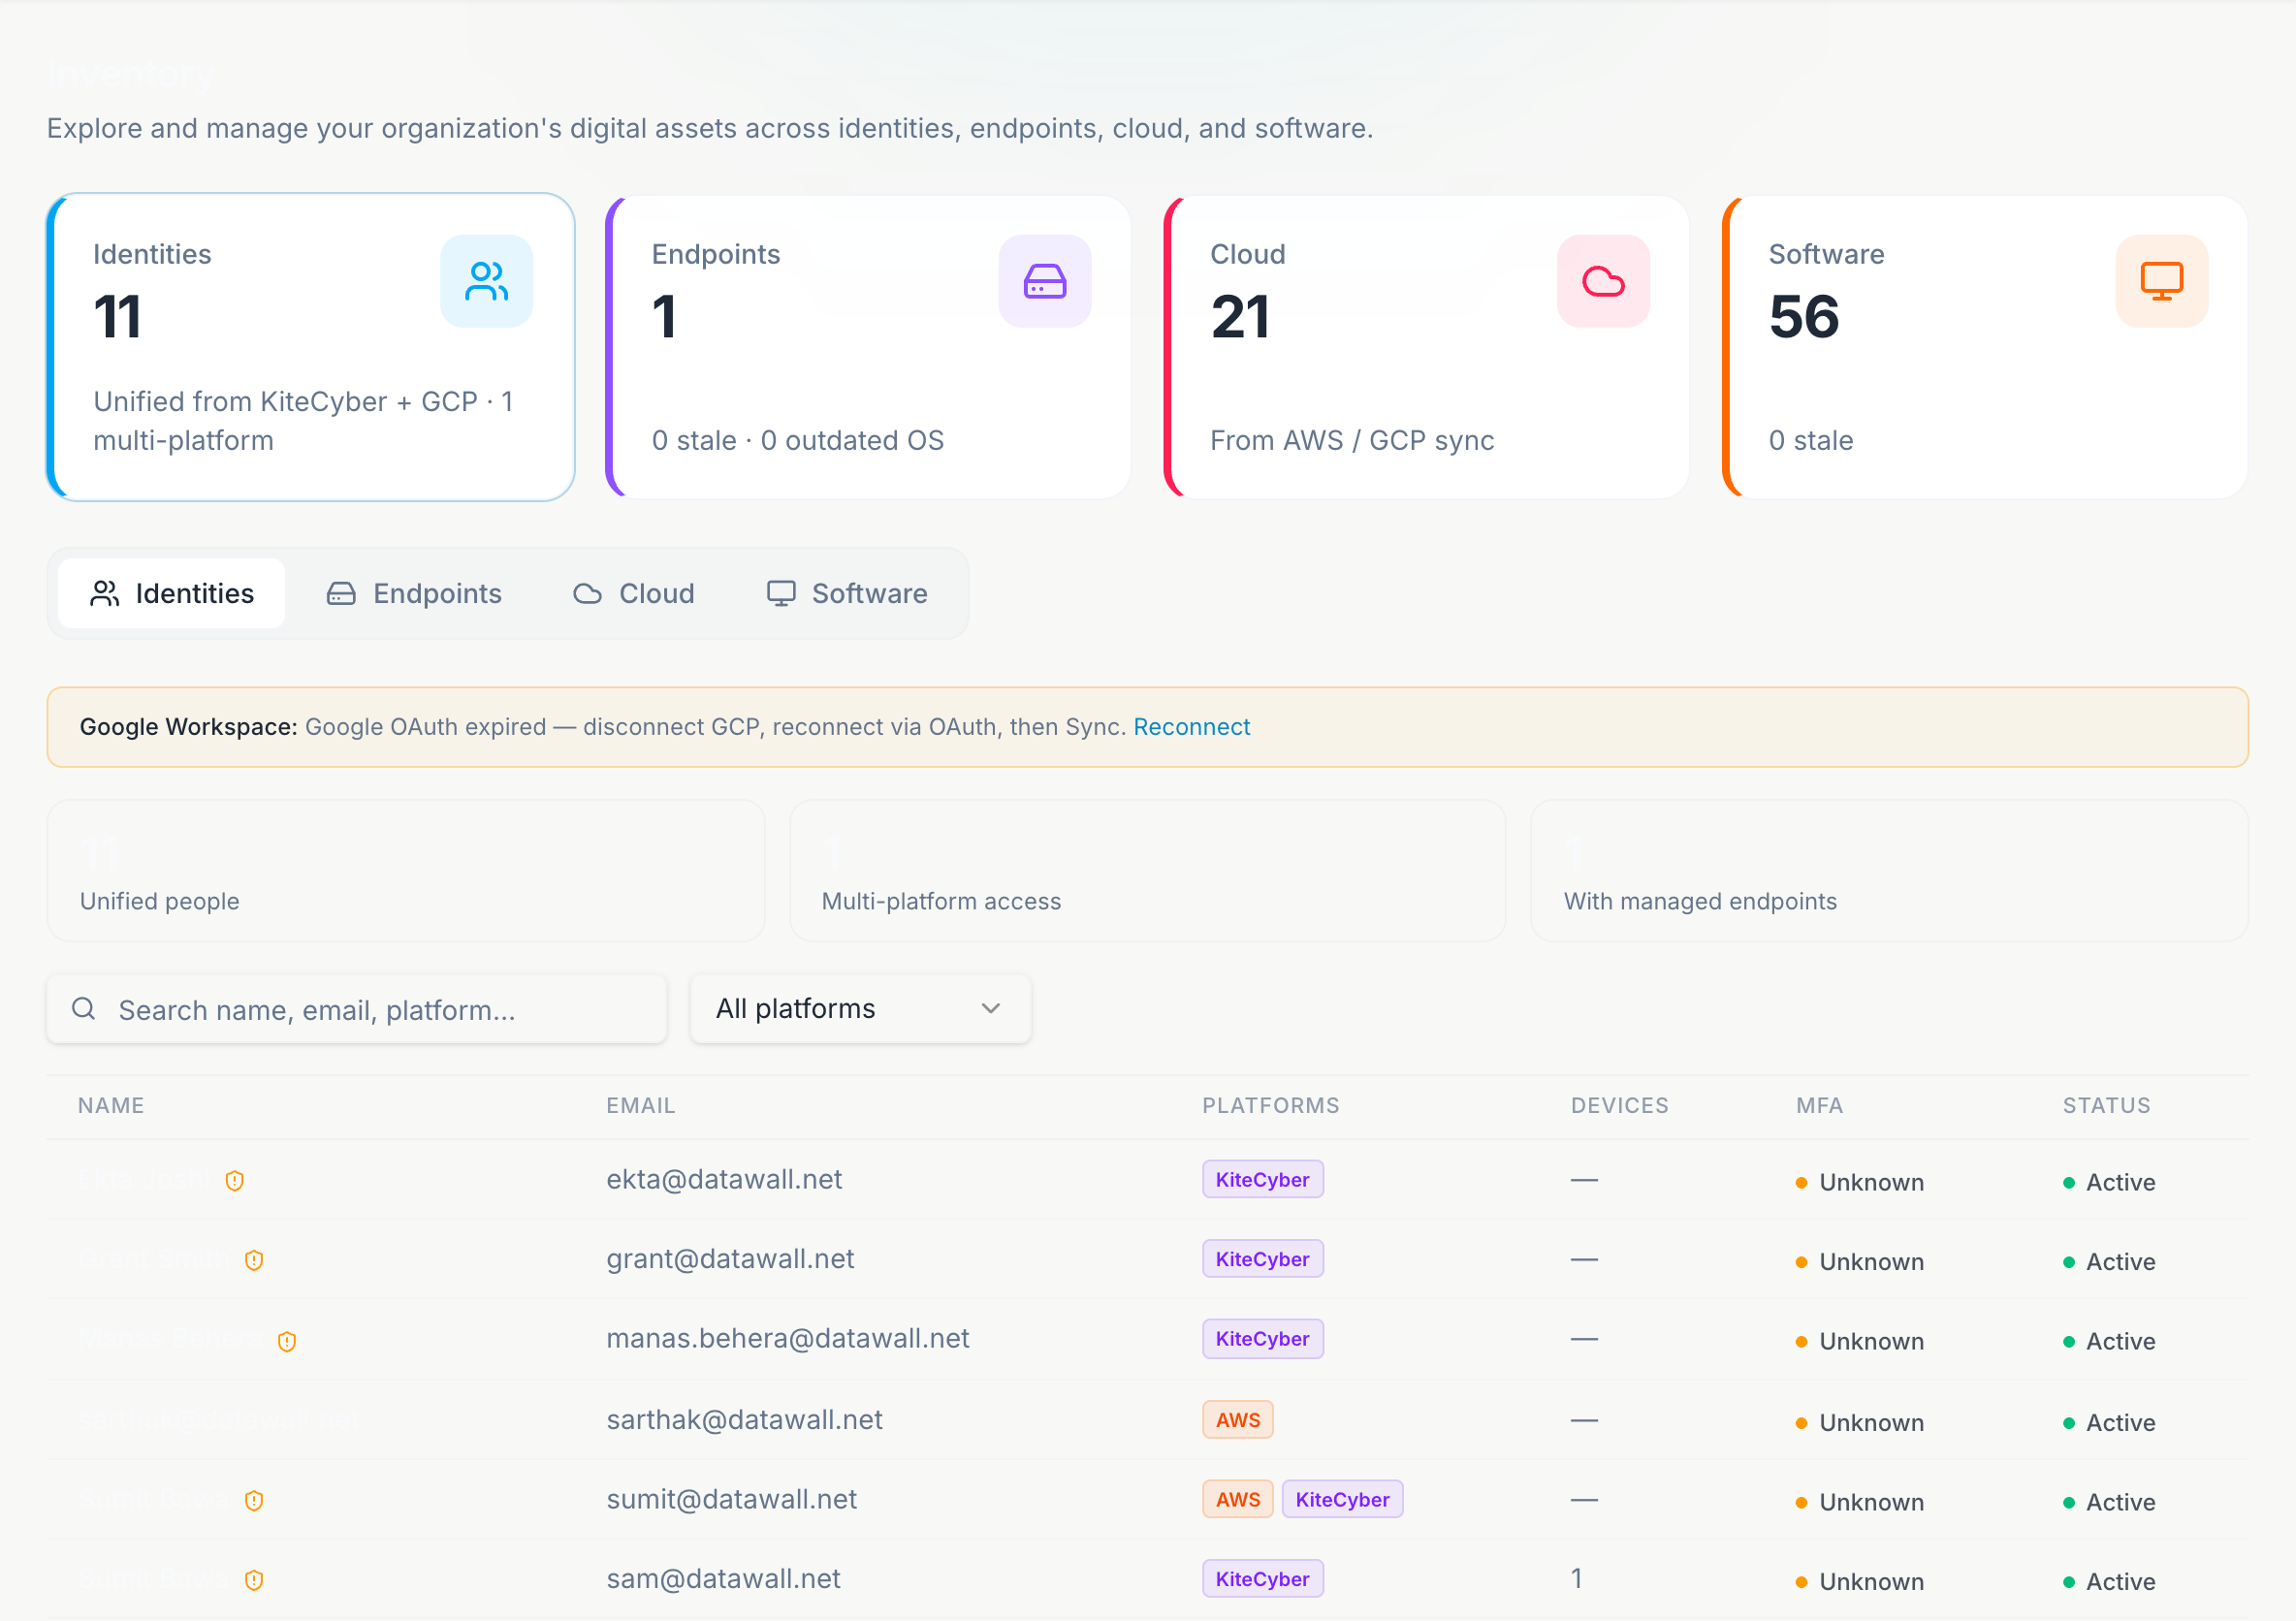
Task: Click the Endpoints card drive icon
Action: (1044, 281)
